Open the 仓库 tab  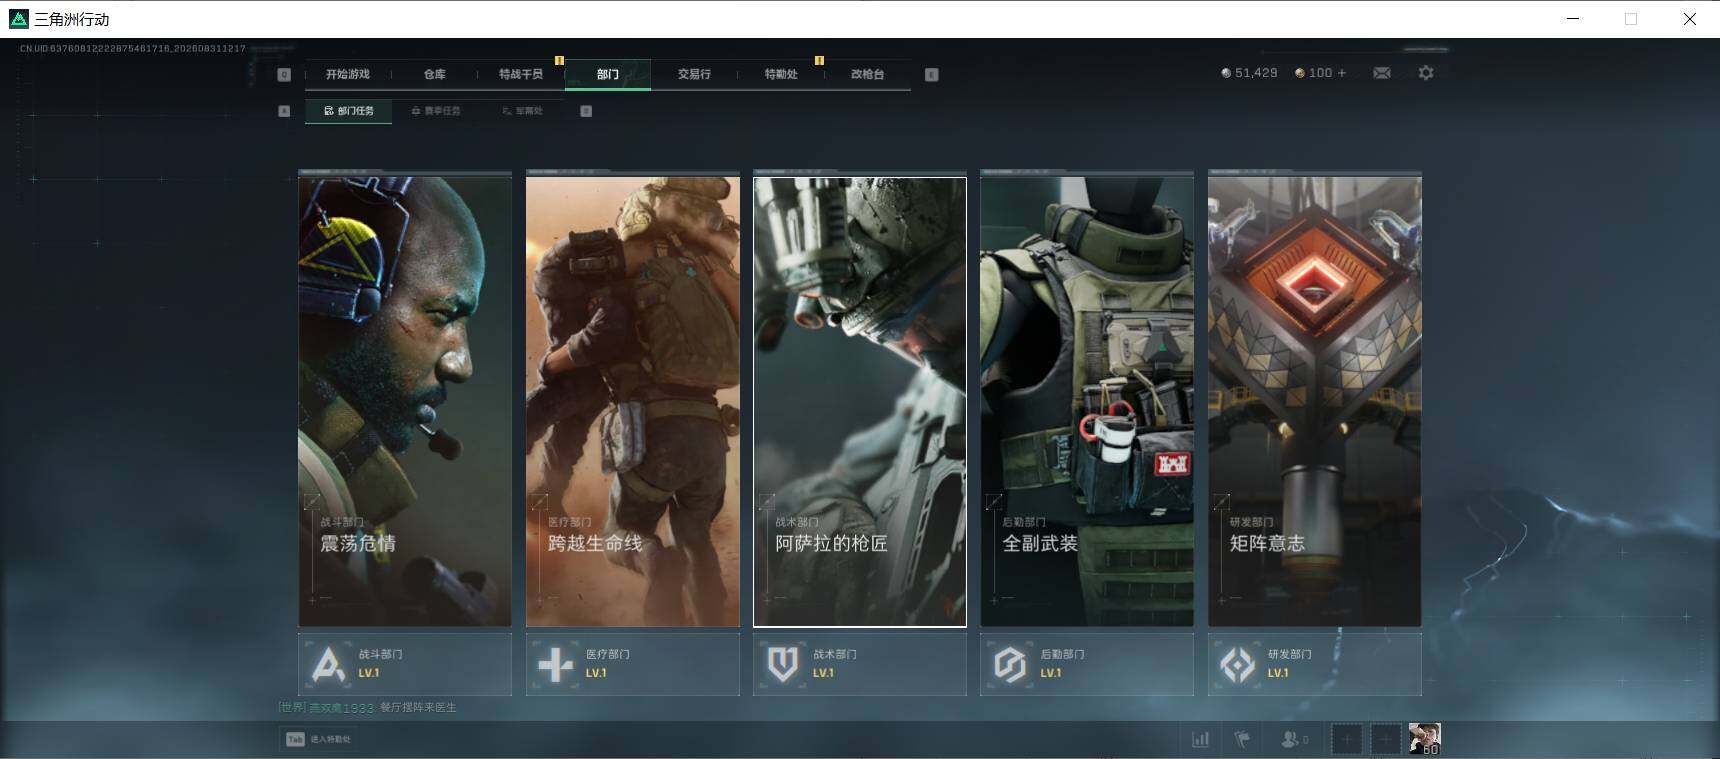tap(434, 74)
